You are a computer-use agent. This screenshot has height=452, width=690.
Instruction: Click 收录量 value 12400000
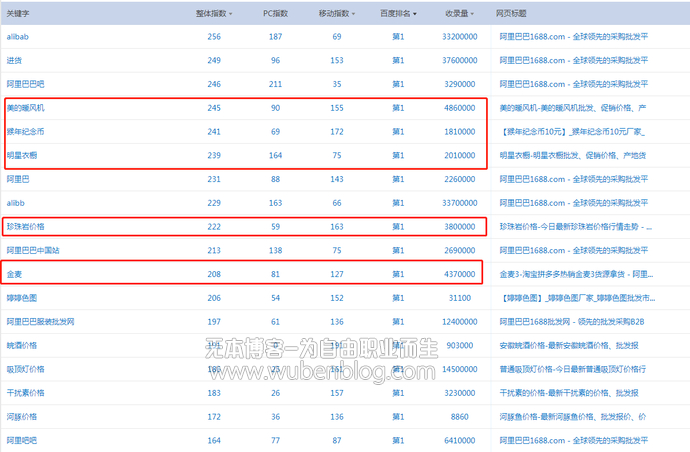point(460,322)
